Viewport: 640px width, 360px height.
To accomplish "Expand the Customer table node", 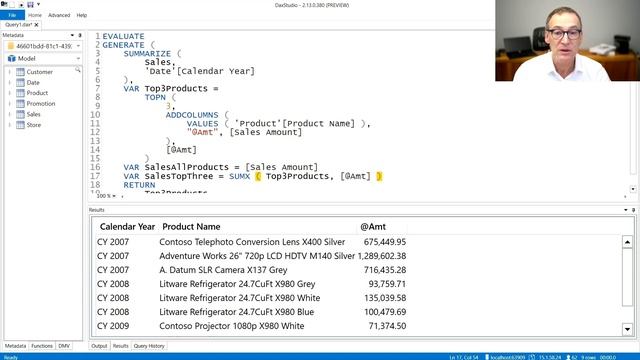I will 10,72.
